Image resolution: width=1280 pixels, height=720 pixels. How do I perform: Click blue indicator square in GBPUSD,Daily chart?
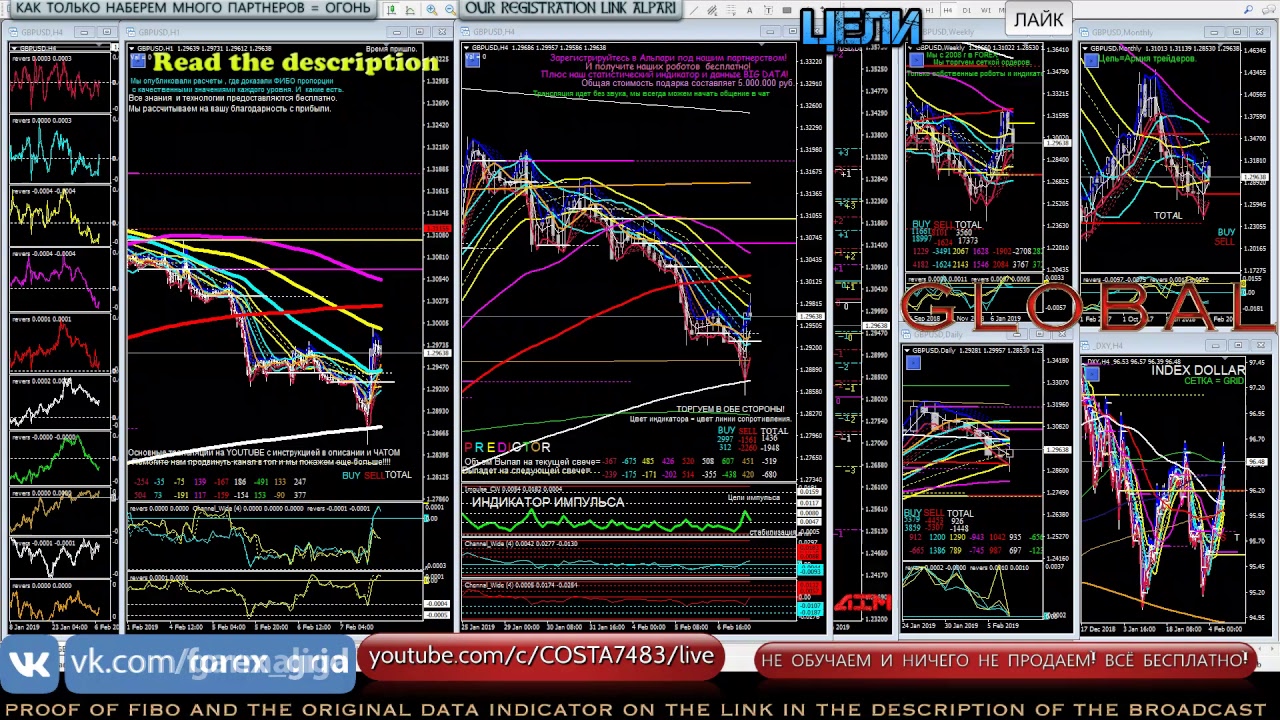913,362
